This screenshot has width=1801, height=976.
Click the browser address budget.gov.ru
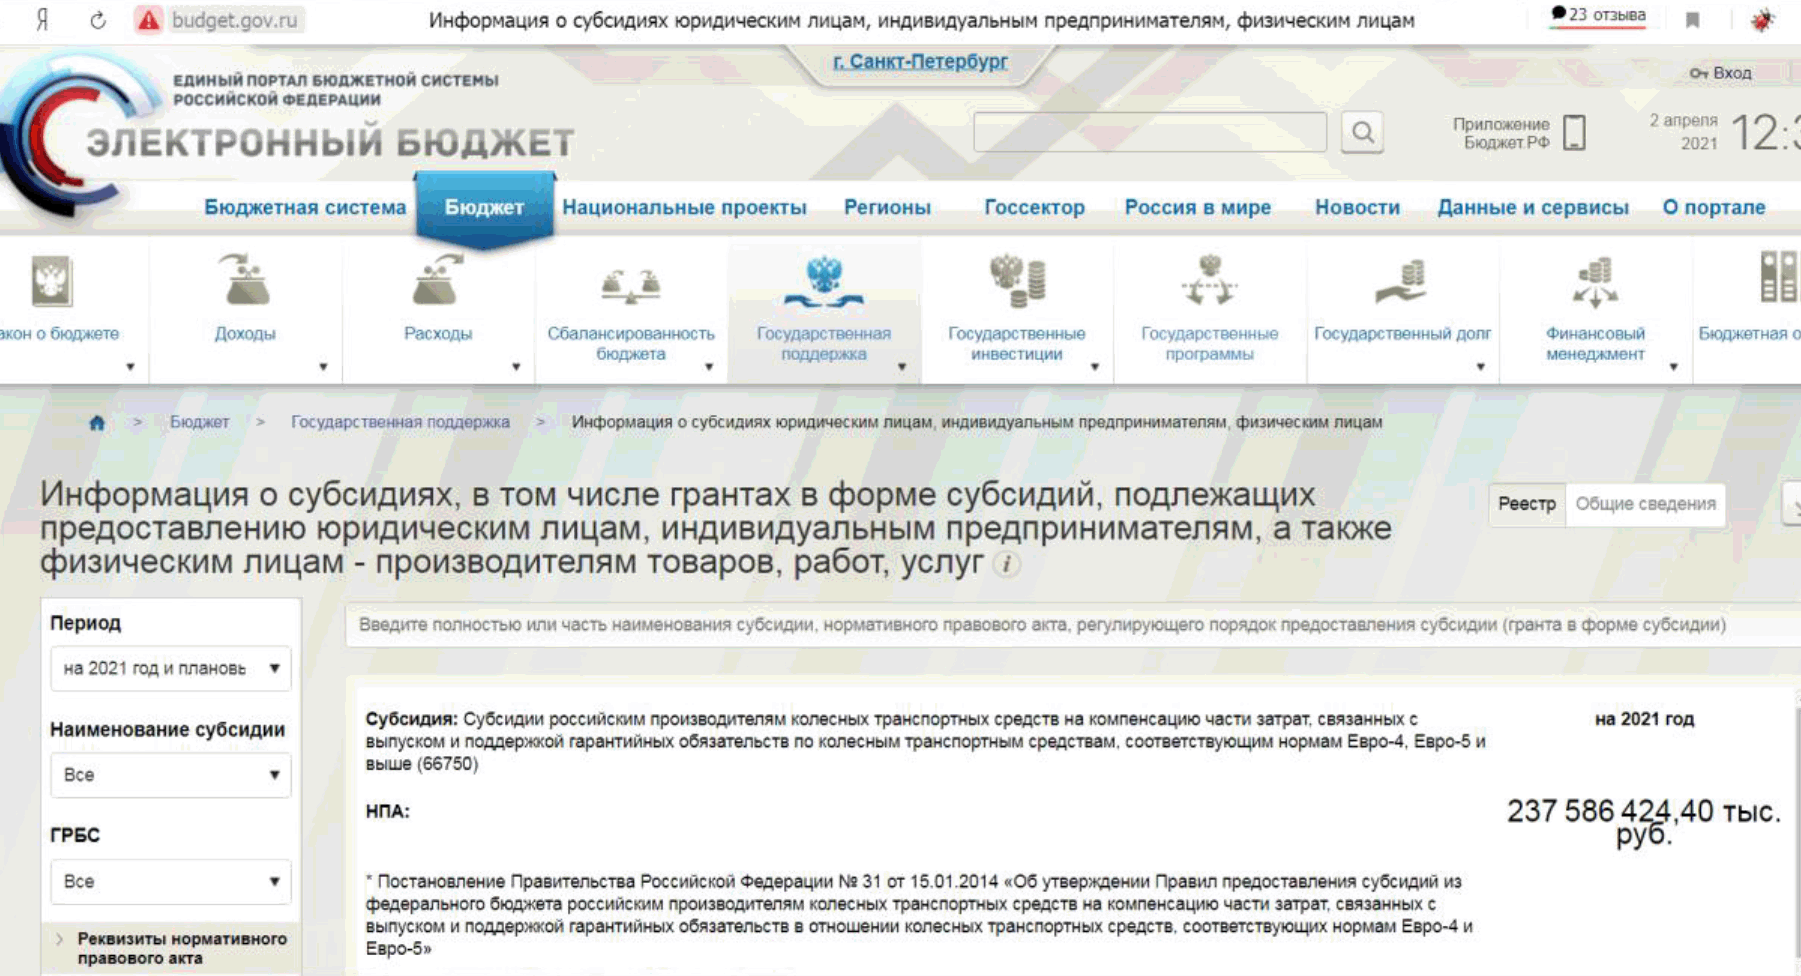(234, 20)
